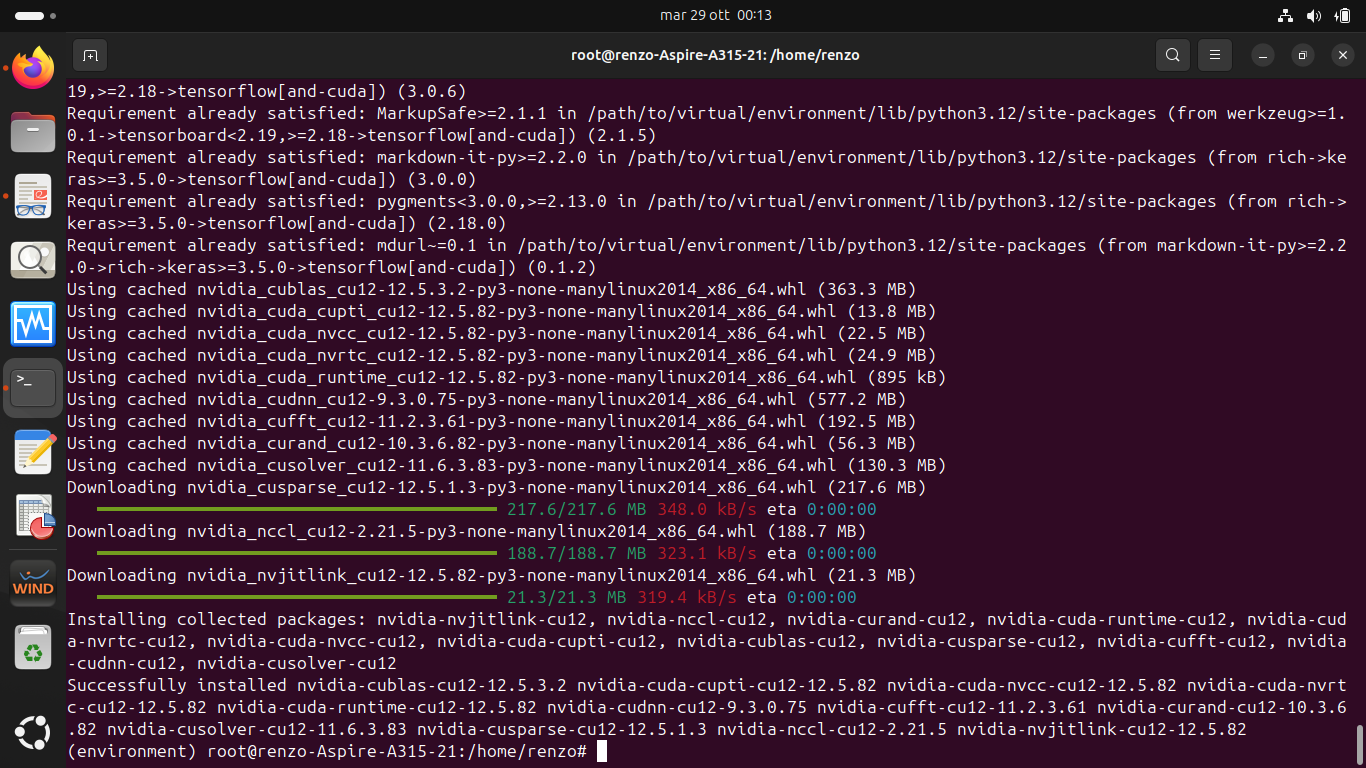
Task: Click the Activities workspace indicator
Action: pos(33,16)
